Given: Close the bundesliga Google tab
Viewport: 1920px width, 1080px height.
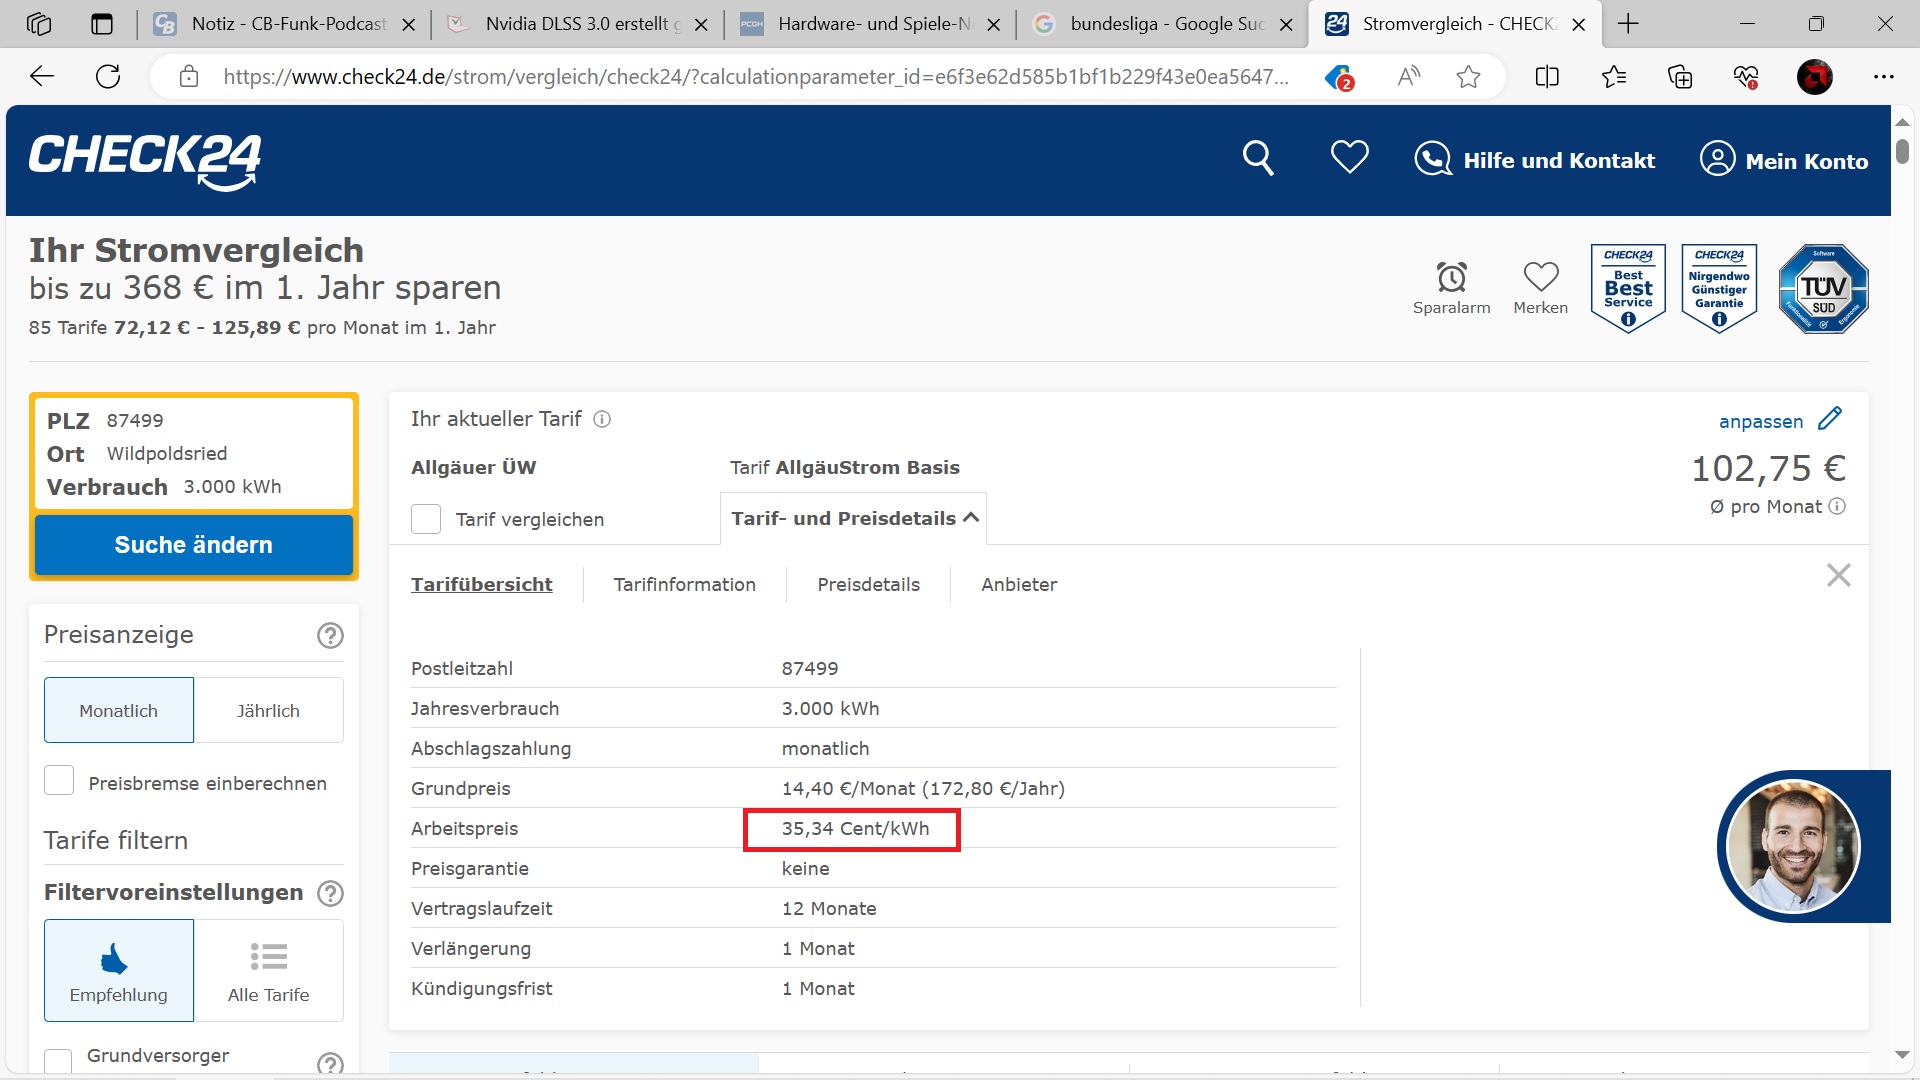Looking at the screenshot, I should click(1286, 25).
